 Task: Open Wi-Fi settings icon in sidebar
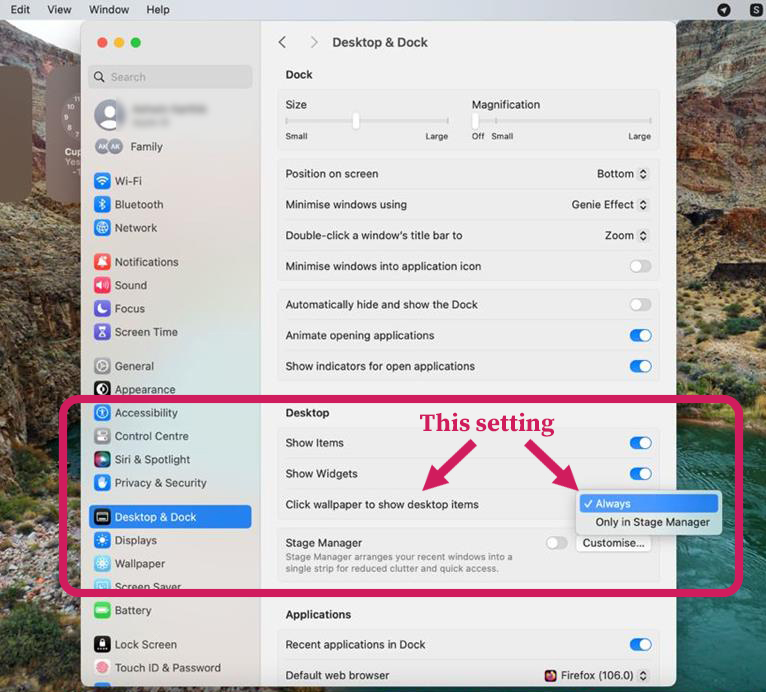(102, 181)
